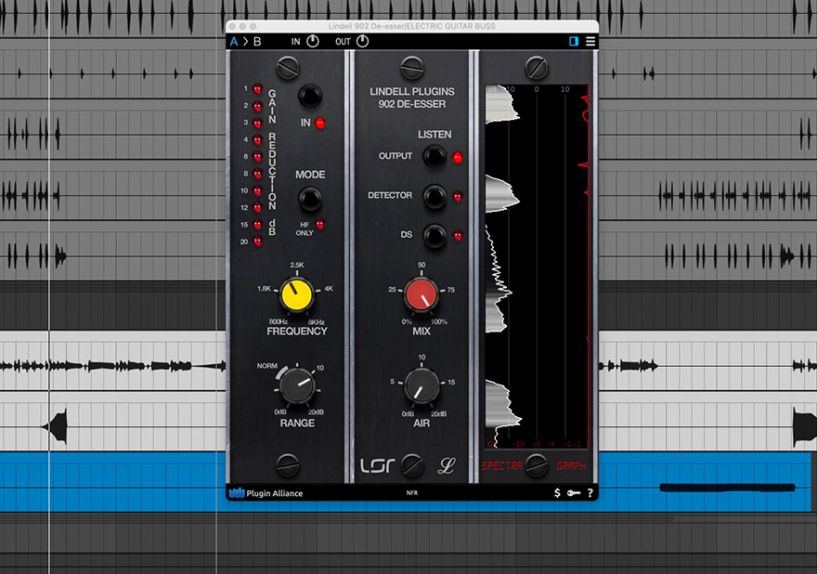Open the hamburger menu in plugin toolbar
The height and width of the screenshot is (574, 817).
tap(590, 41)
